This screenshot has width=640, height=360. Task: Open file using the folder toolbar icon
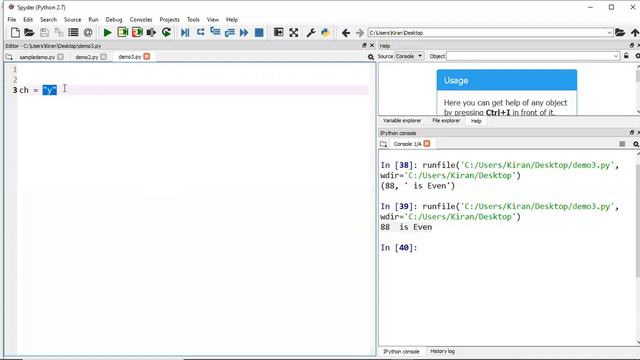click(x=29, y=33)
